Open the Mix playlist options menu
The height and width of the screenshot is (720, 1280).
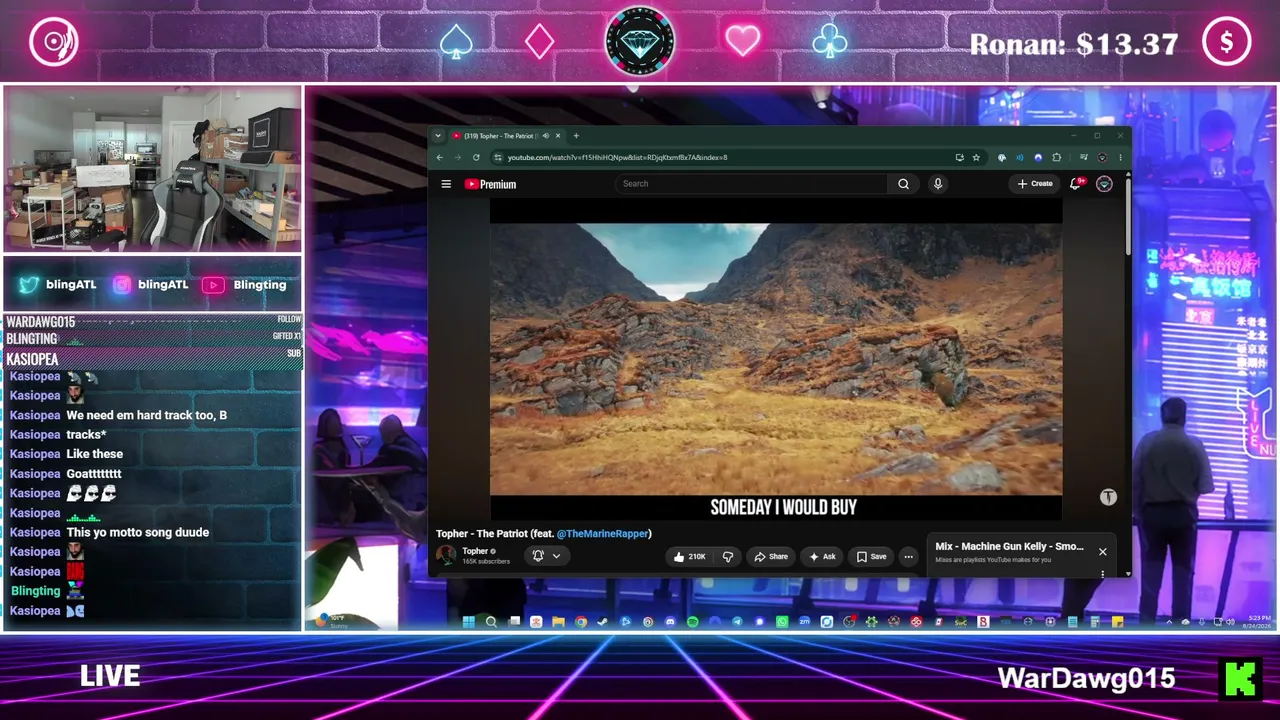[1102, 574]
